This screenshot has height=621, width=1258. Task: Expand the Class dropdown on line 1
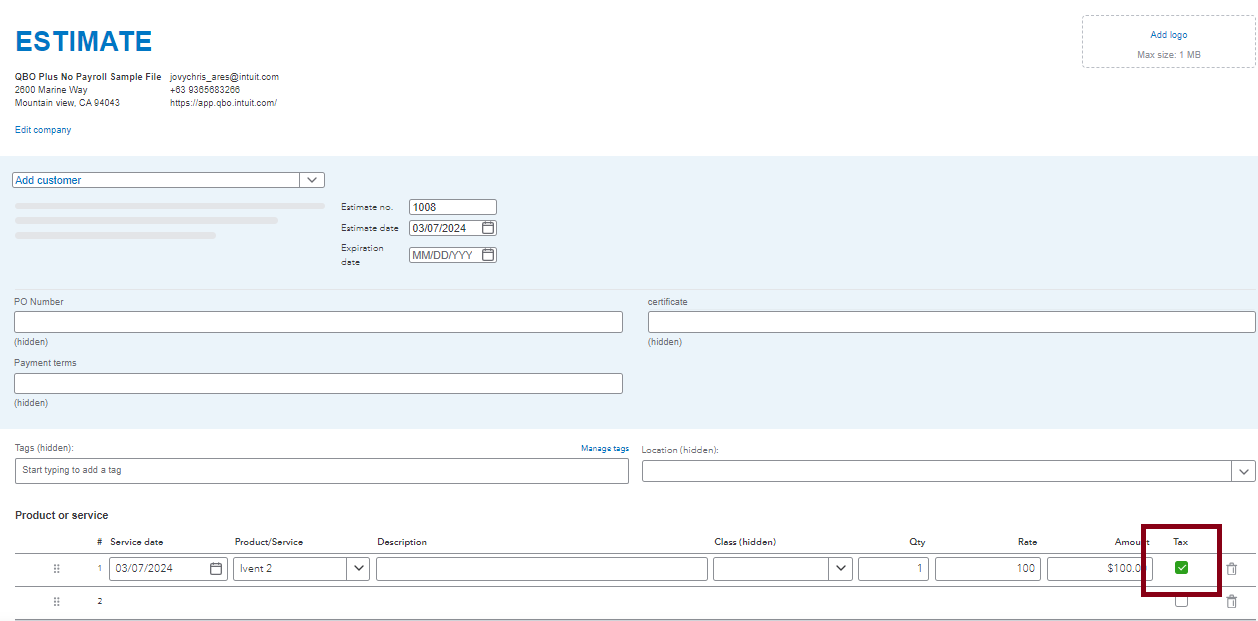840,569
